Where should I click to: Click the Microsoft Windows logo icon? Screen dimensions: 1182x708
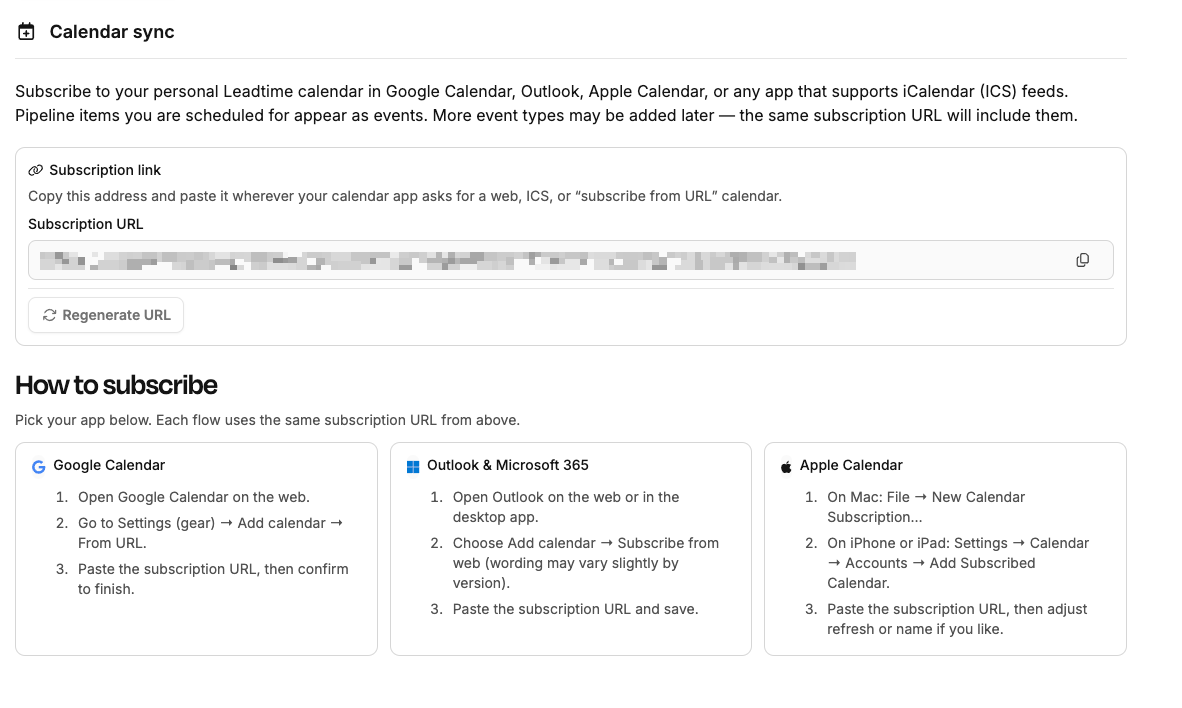click(x=413, y=466)
